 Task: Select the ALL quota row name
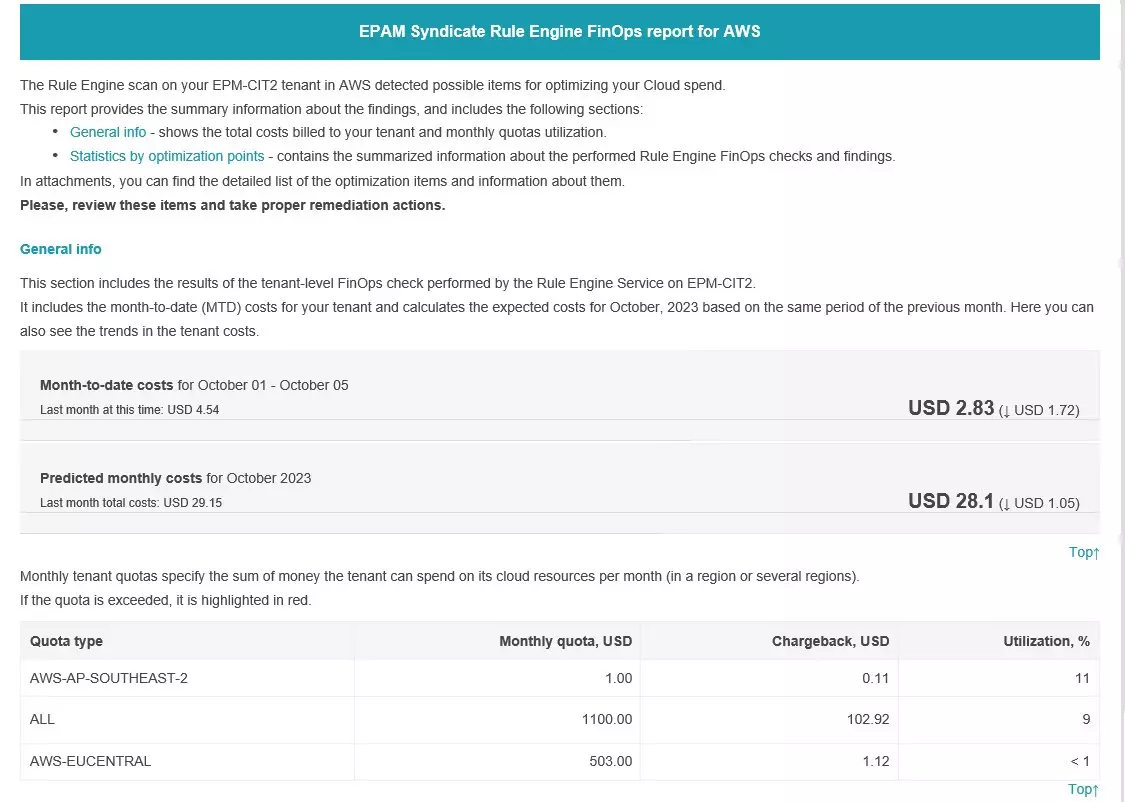42,720
